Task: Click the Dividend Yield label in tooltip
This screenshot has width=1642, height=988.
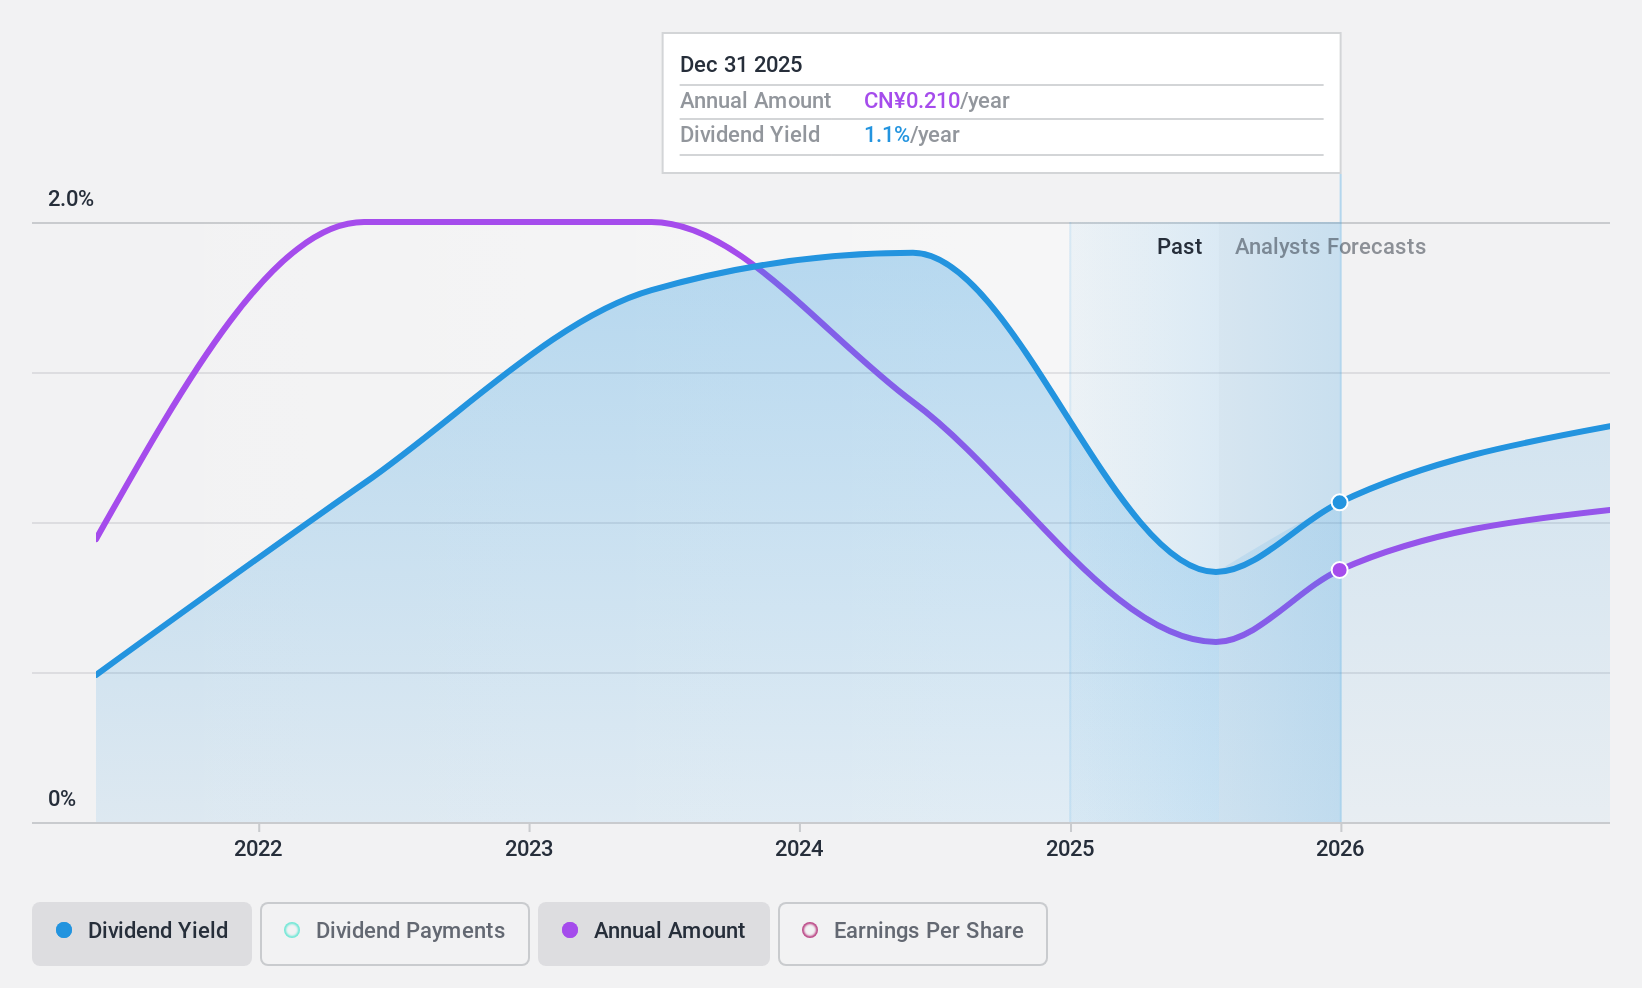Action: 750,135
